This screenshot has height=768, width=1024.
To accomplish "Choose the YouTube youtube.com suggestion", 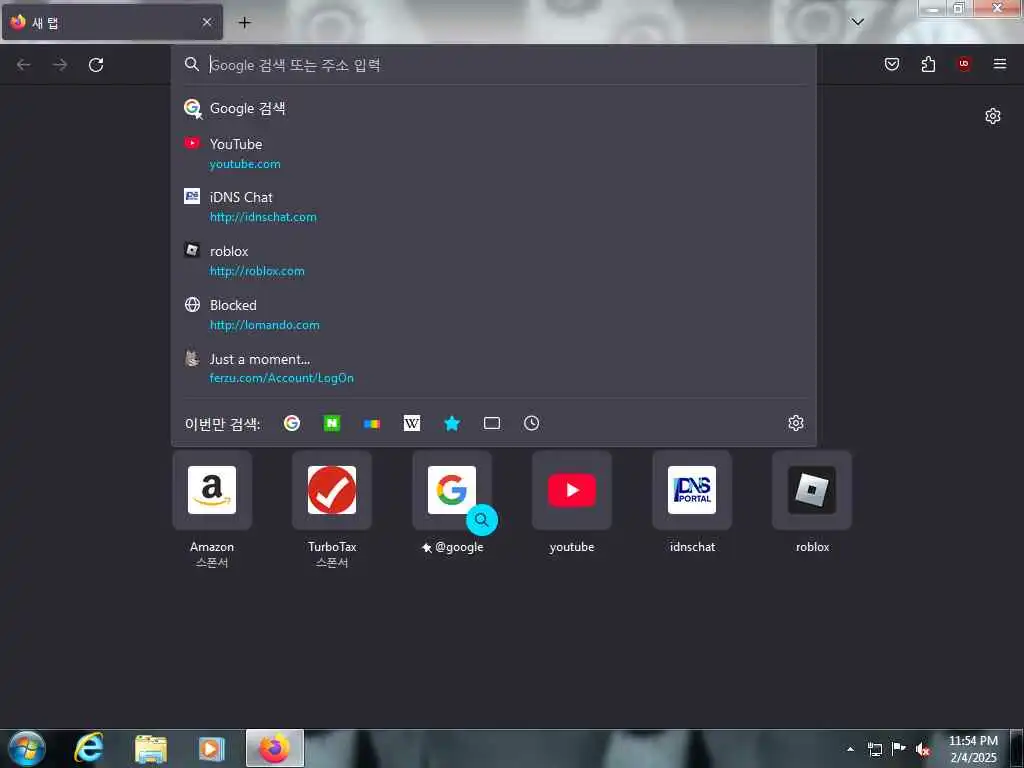I will pos(494,153).
